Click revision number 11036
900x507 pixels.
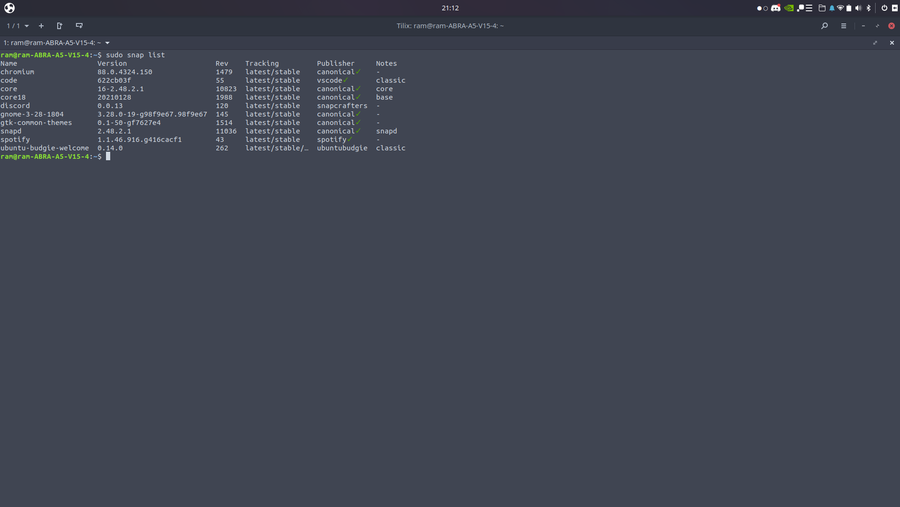[x=226, y=131]
